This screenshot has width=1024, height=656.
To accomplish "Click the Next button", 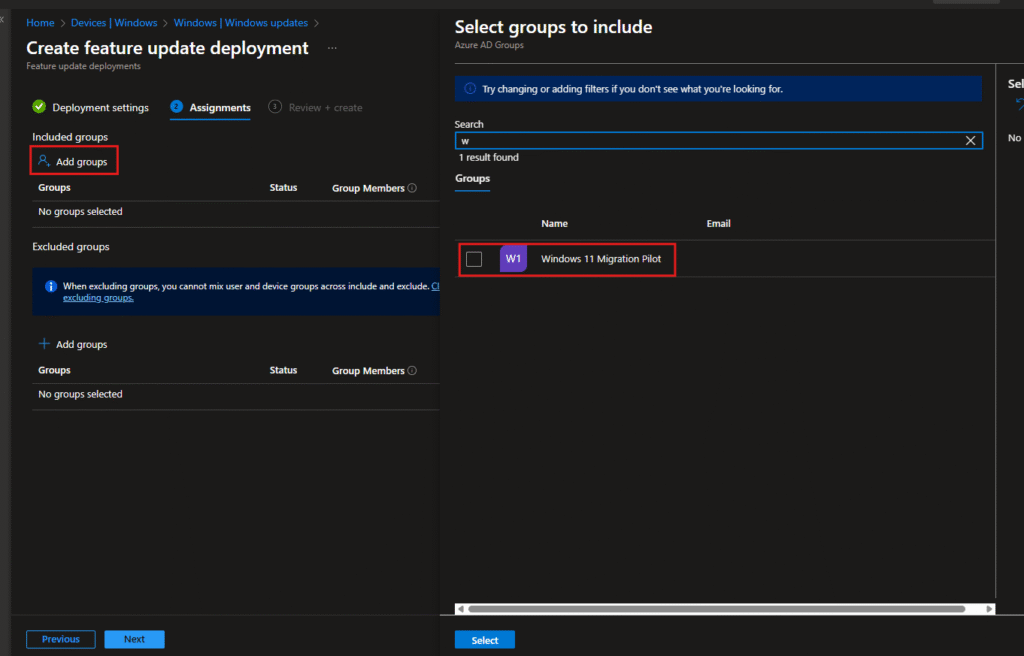I will 134,639.
